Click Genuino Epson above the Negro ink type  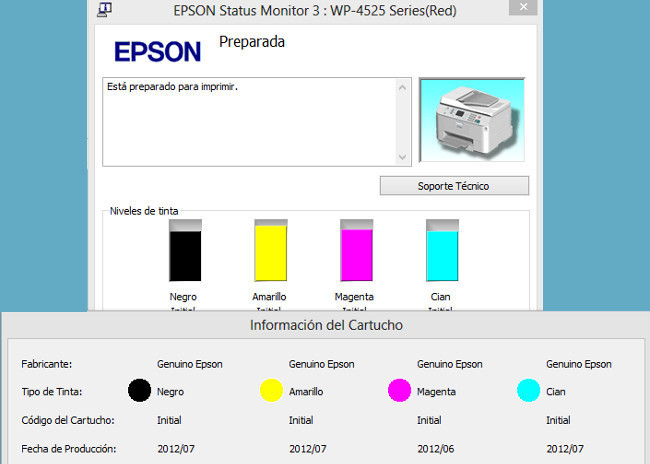190,364
